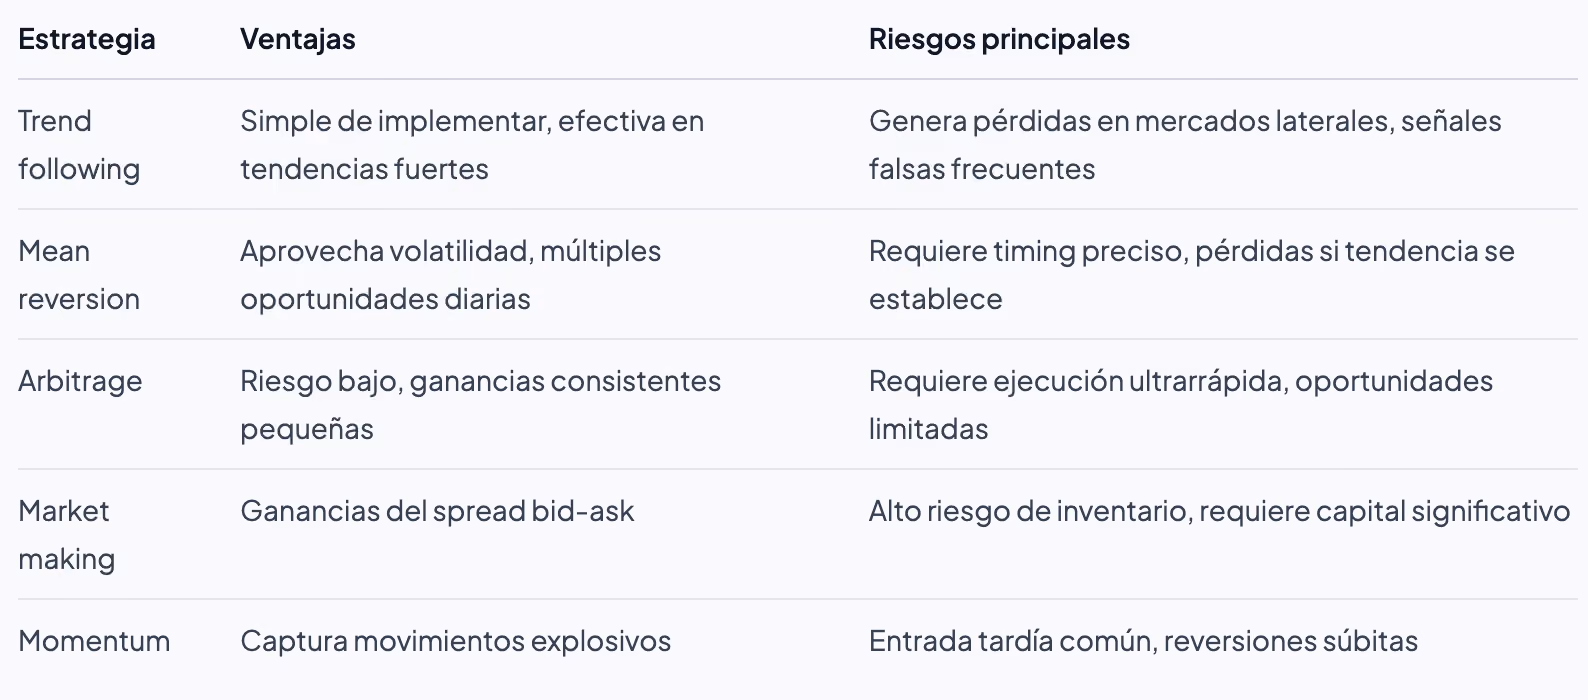Click 'Ganancias del spread bid-ask' text
The width and height of the screenshot is (1588, 700).
[437, 511]
